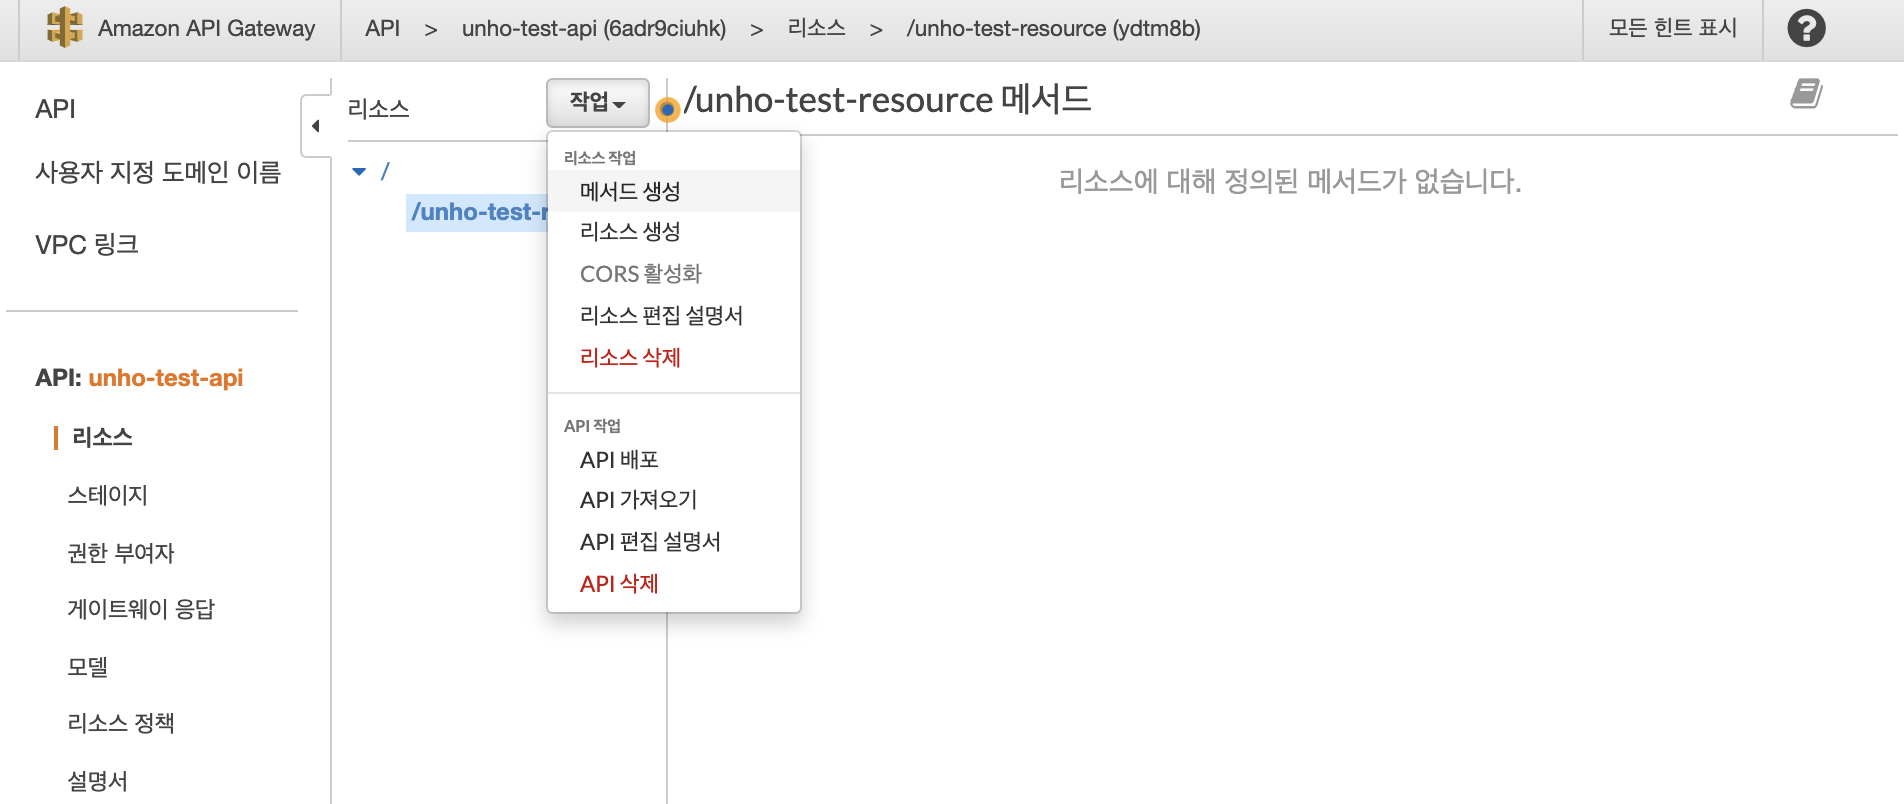Click the 리소스에 대해 정의된 메서드가 없습니다 message

[1290, 181]
